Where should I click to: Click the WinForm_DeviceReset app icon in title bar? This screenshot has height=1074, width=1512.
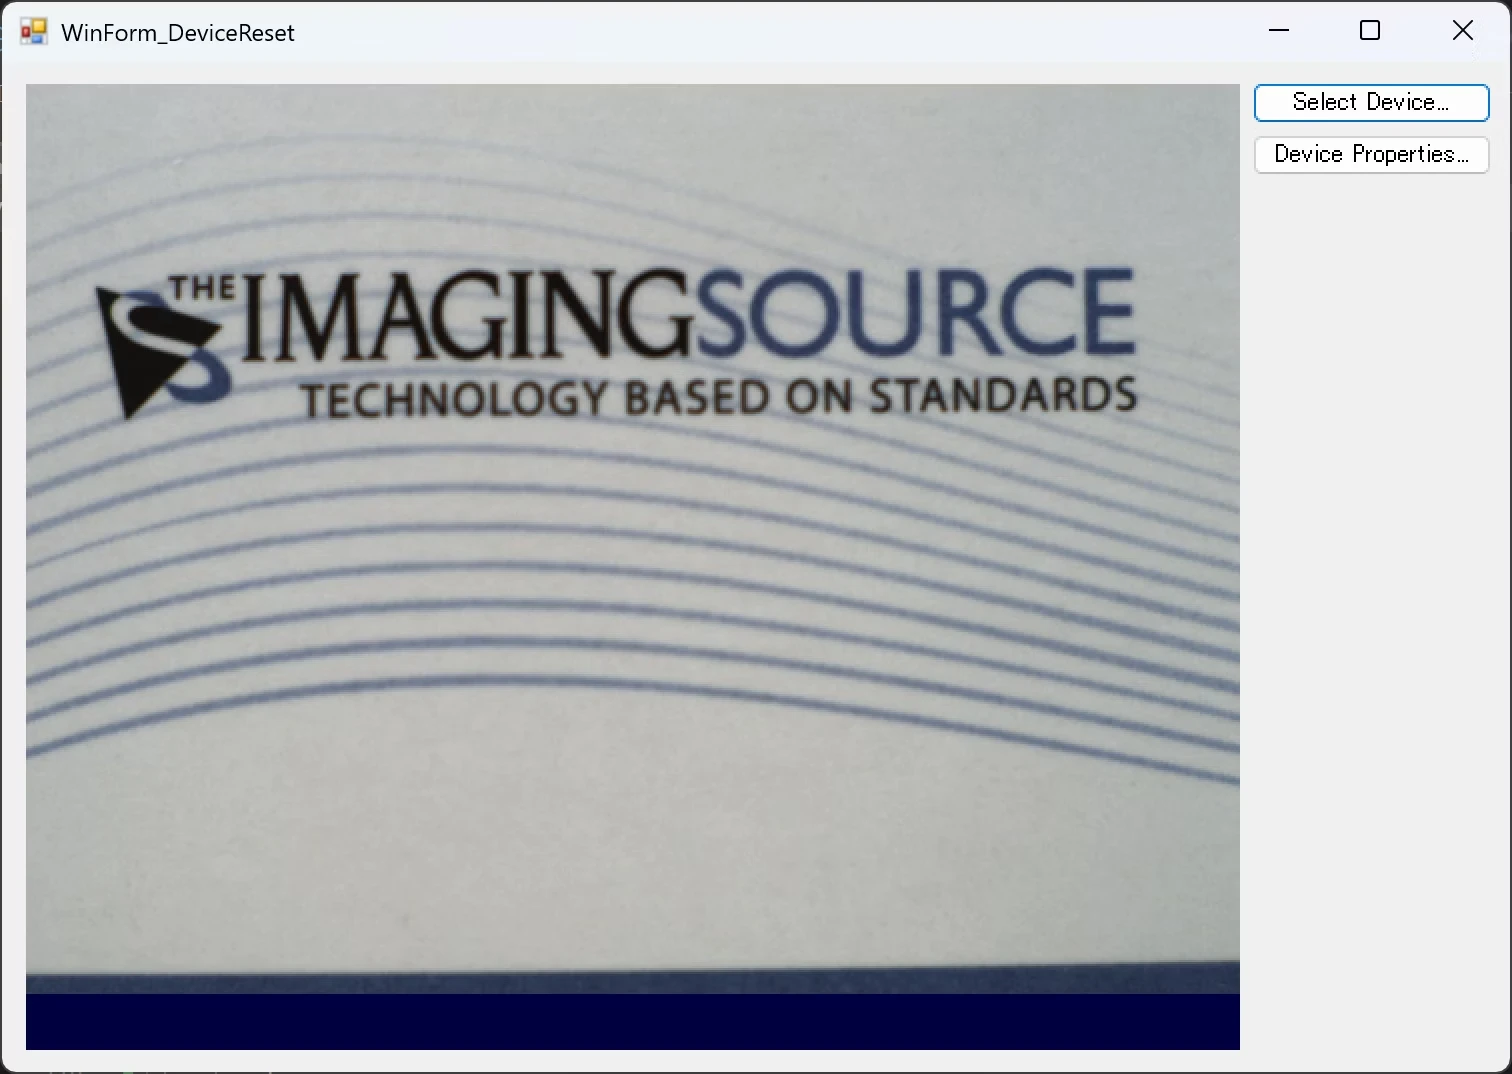pos(34,32)
